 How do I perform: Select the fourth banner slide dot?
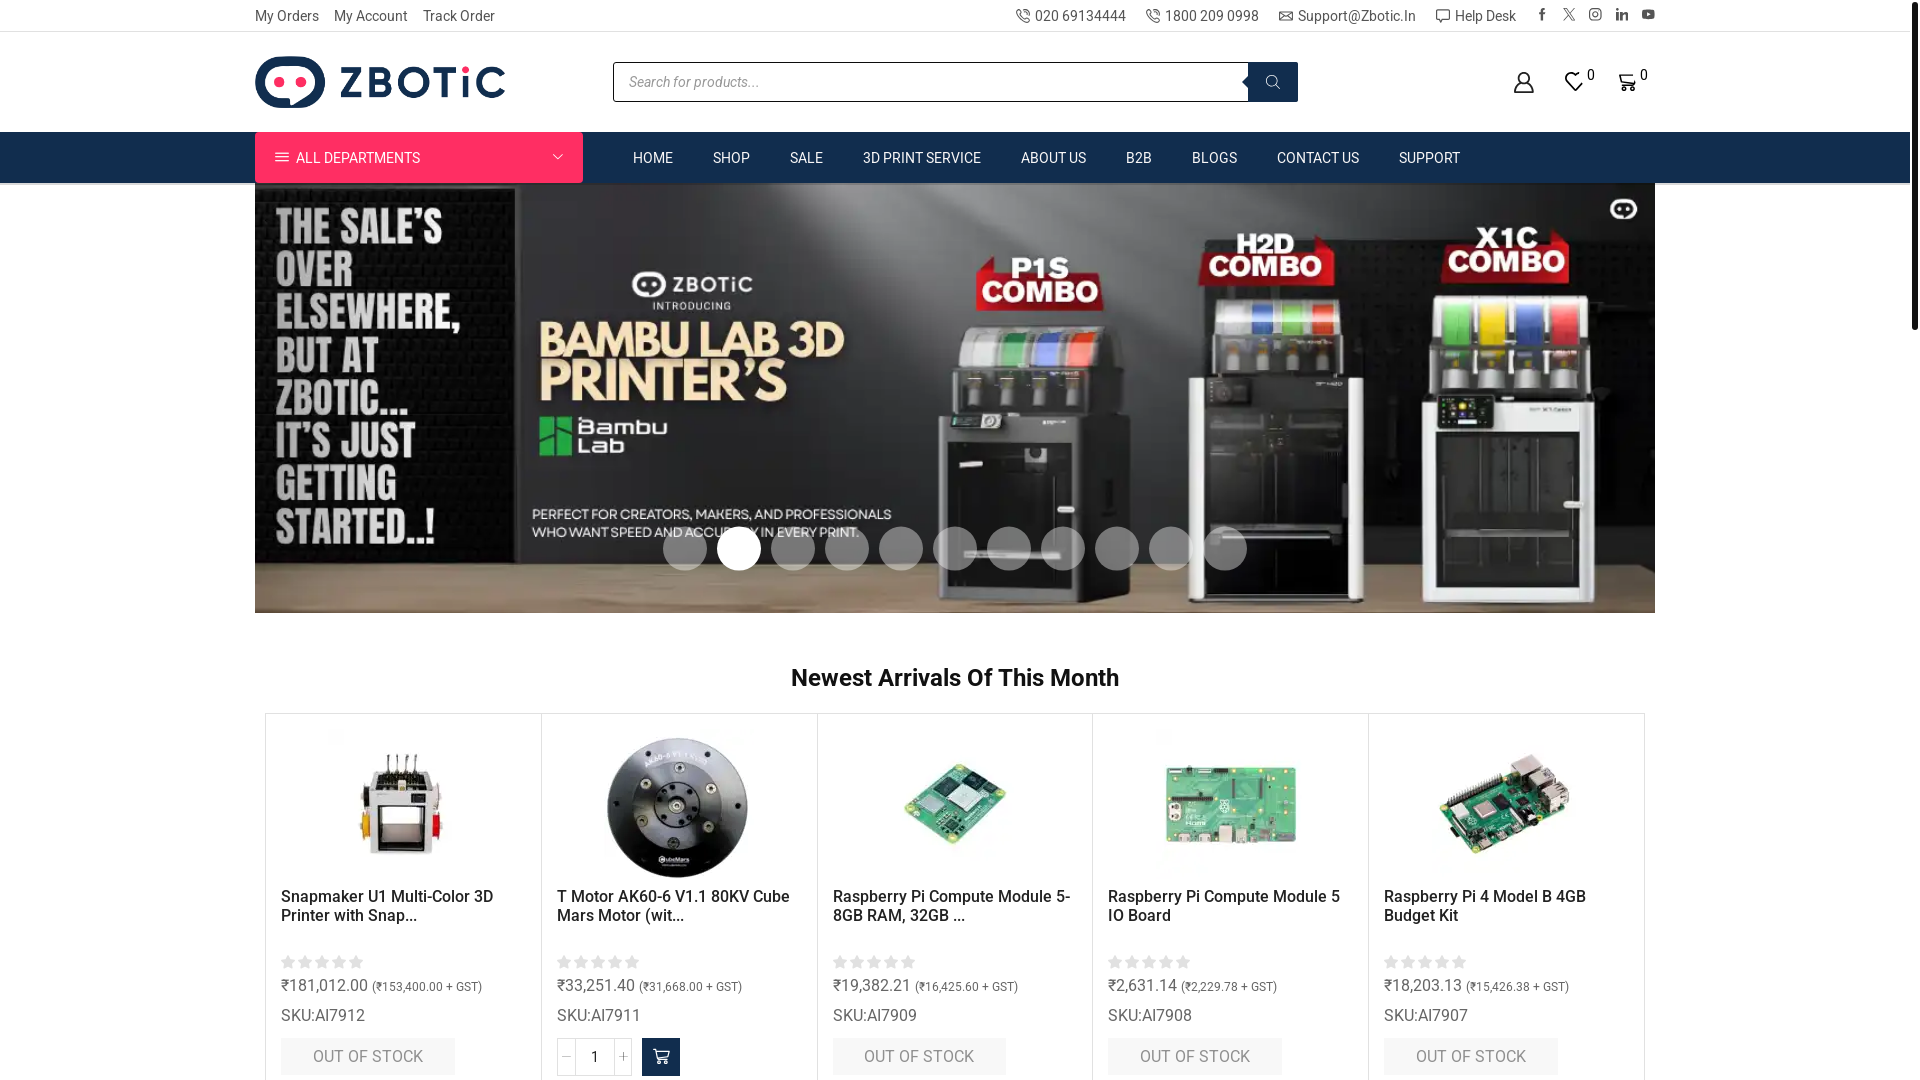tap(847, 549)
